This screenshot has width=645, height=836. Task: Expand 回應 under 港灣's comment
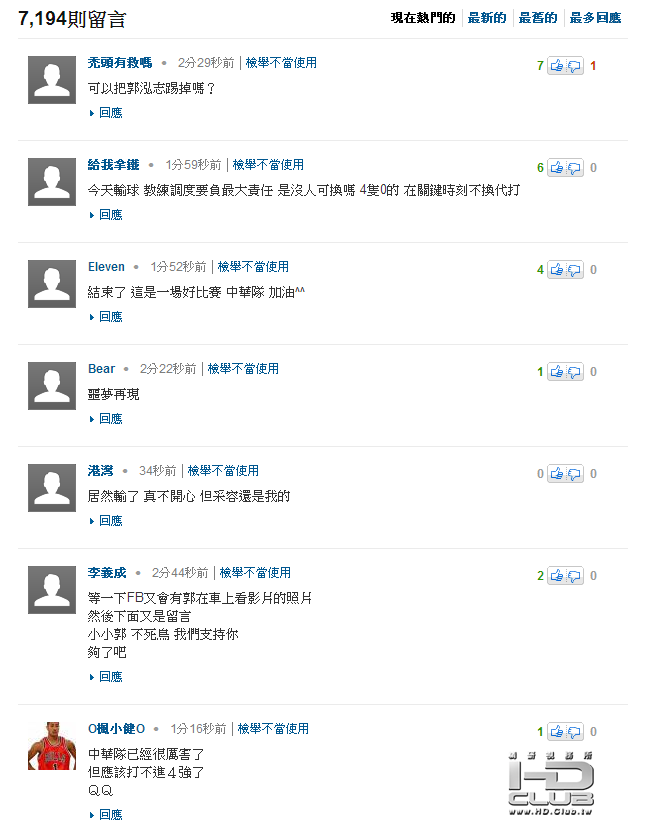click(x=110, y=521)
